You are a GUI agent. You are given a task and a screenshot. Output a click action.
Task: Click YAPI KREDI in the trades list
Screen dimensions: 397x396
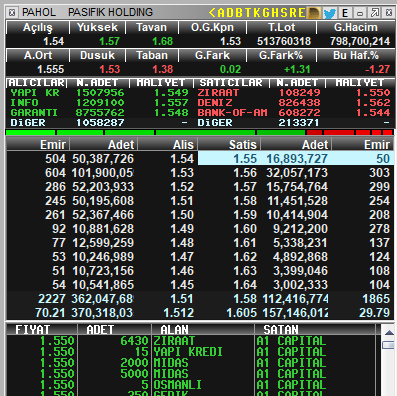tap(188, 352)
